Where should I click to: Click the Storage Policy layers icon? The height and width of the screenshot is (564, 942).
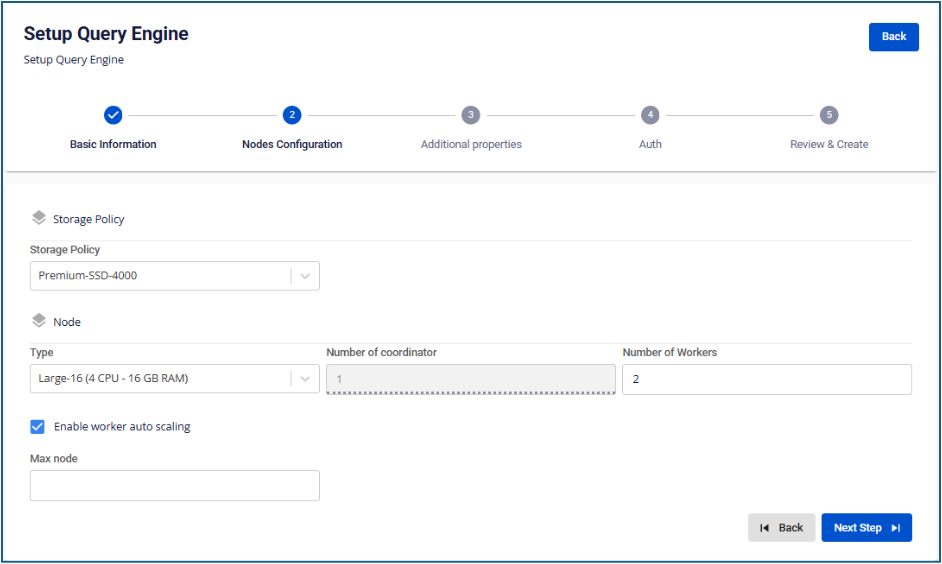pos(39,218)
